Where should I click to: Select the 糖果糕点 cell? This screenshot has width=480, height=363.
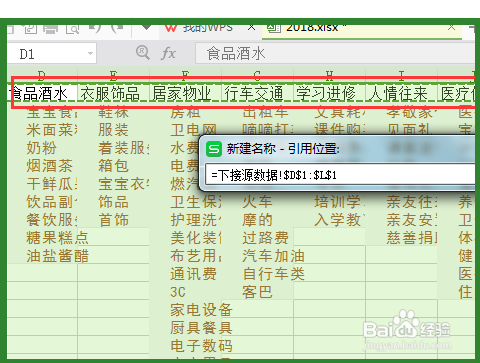tap(42, 238)
